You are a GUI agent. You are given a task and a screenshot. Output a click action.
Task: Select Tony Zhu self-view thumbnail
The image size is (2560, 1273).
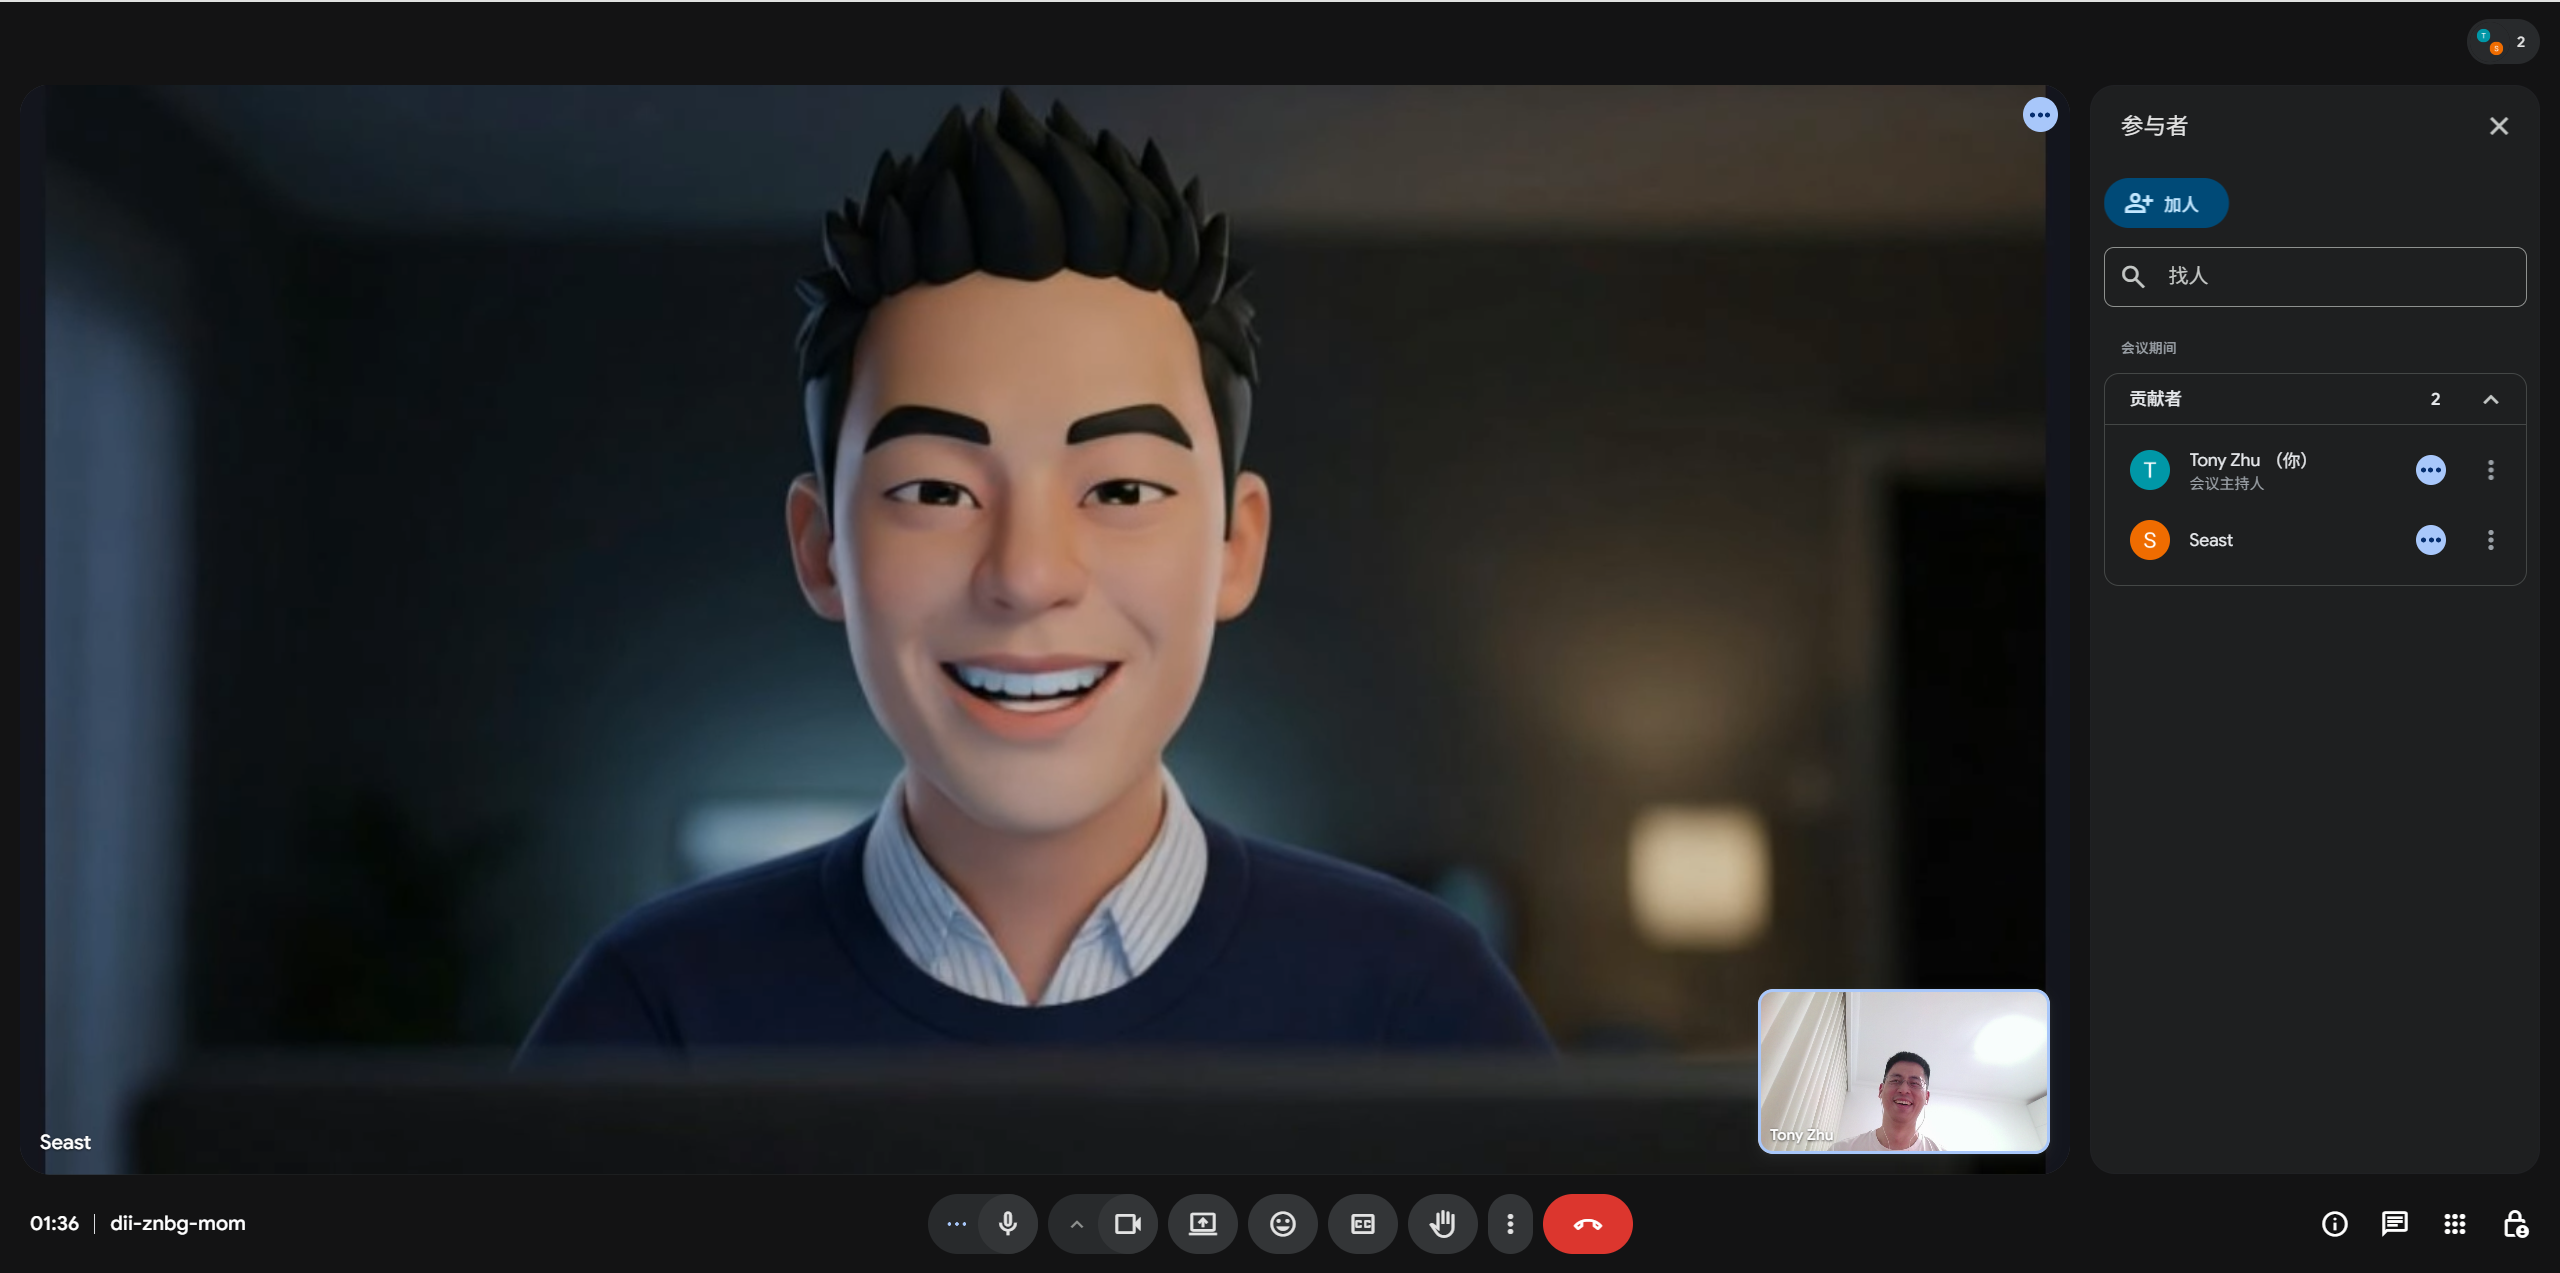pos(1903,1070)
